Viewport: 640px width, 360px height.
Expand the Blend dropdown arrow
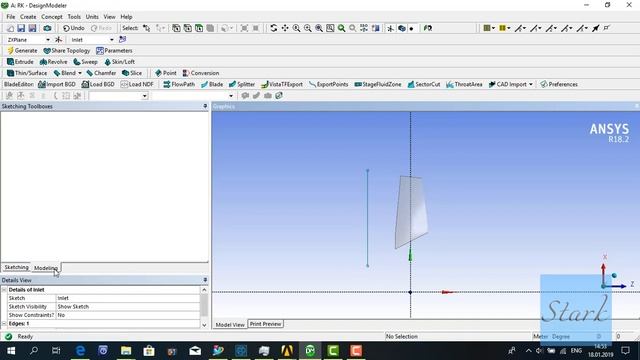(x=80, y=73)
